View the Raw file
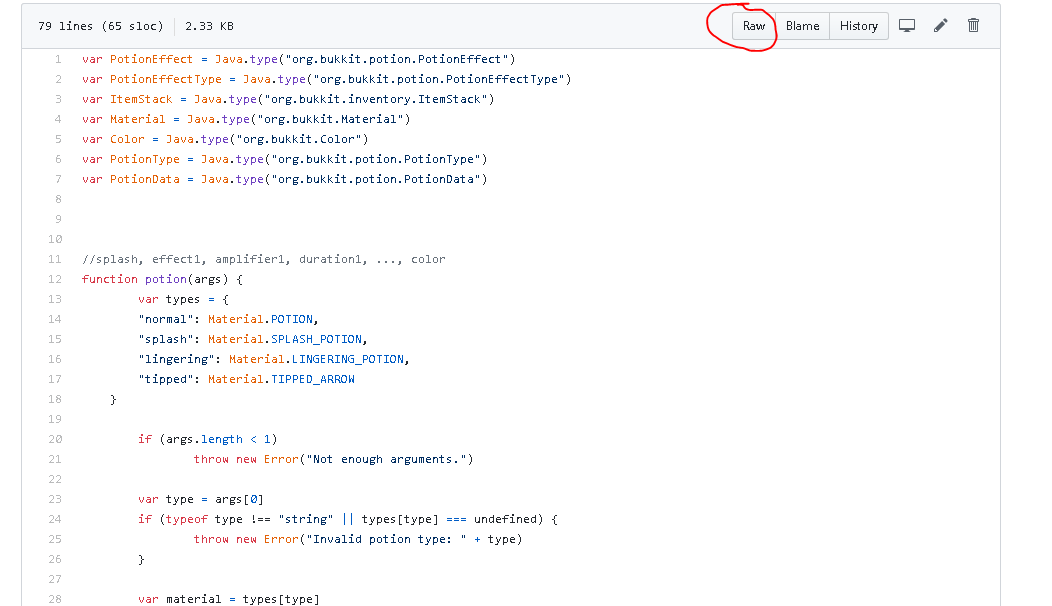This screenshot has height=606, width=1052. (x=753, y=26)
